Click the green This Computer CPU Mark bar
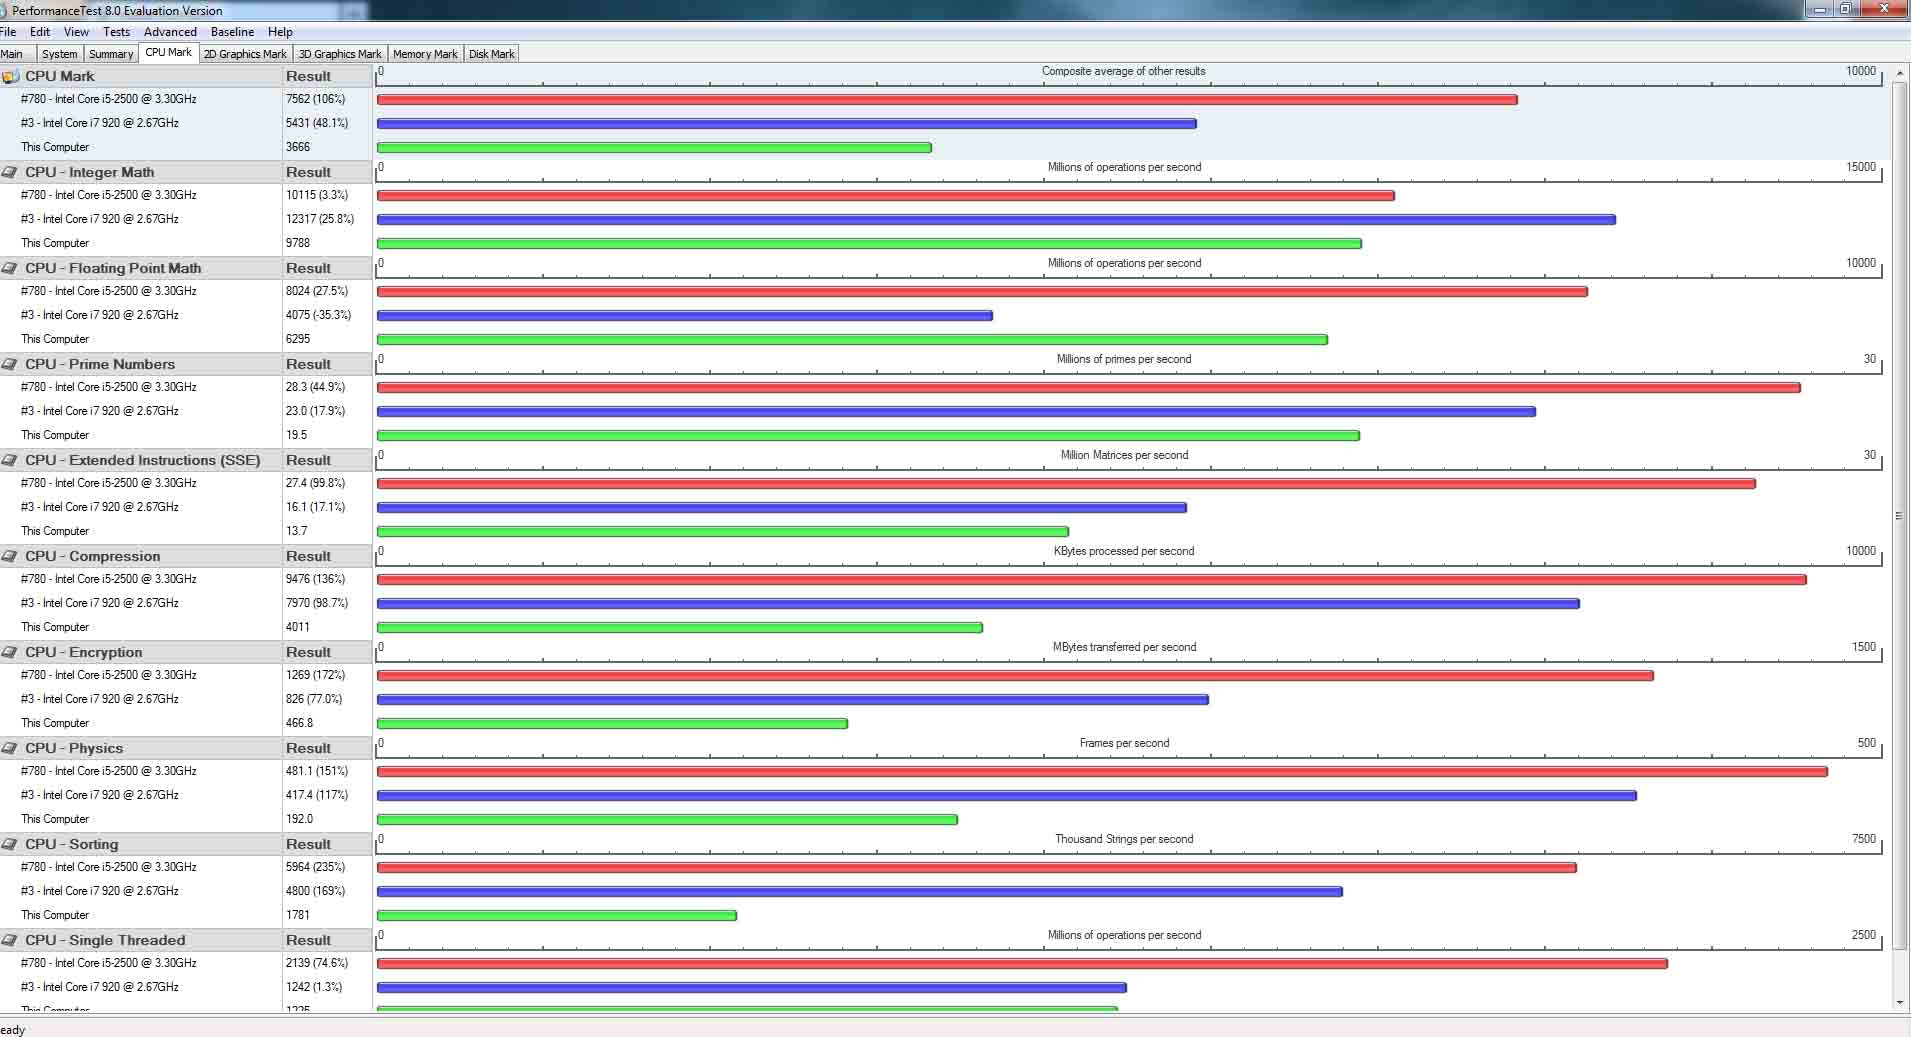This screenshot has height=1037, width=1911. 654,148
